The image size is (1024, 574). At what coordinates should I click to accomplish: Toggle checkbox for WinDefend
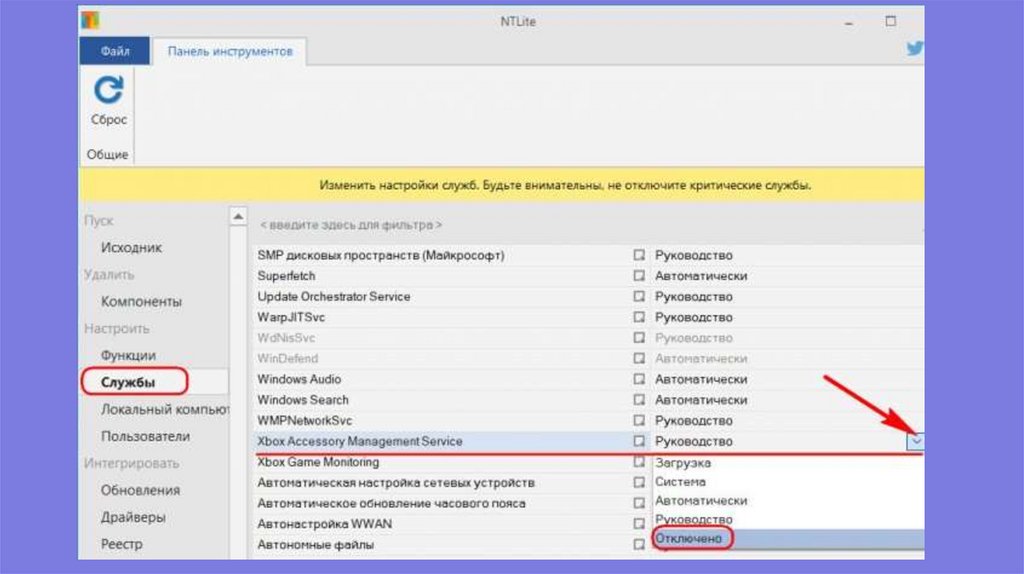coord(639,358)
